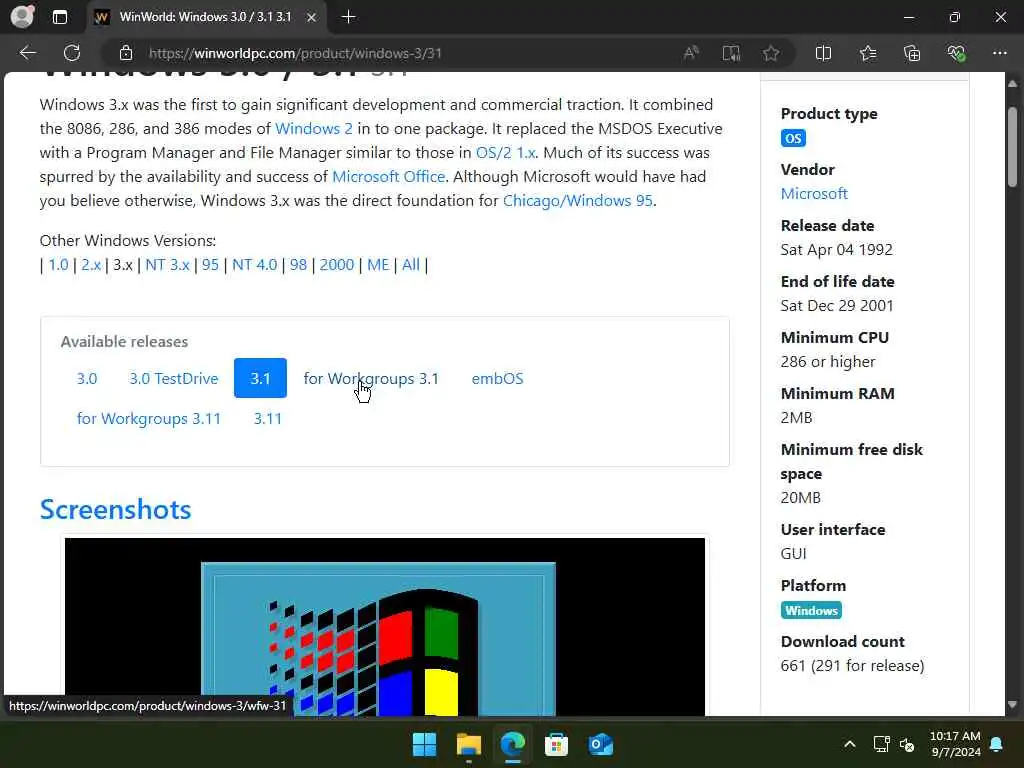The image size is (1024, 768).
Task: Open the Collections icon
Action: pos(912,53)
